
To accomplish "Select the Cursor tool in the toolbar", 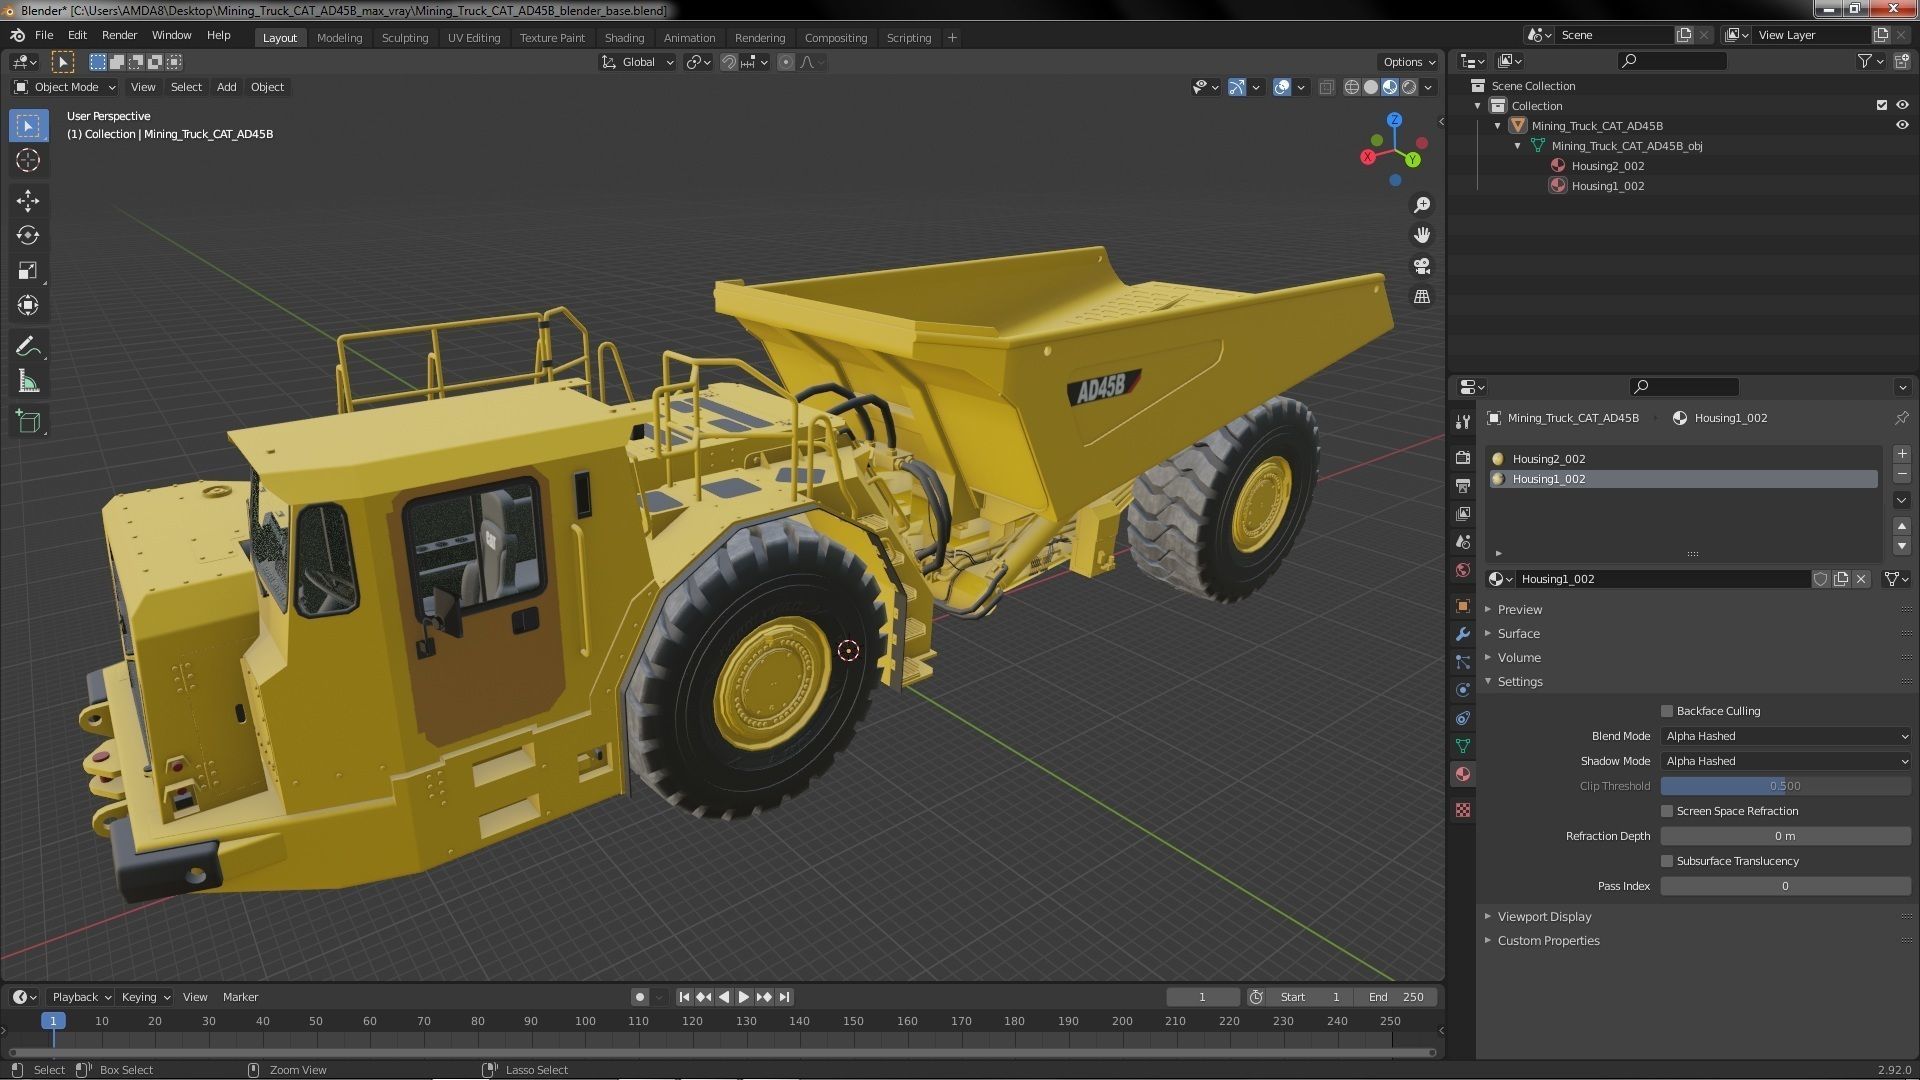I will [x=28, y=160].
